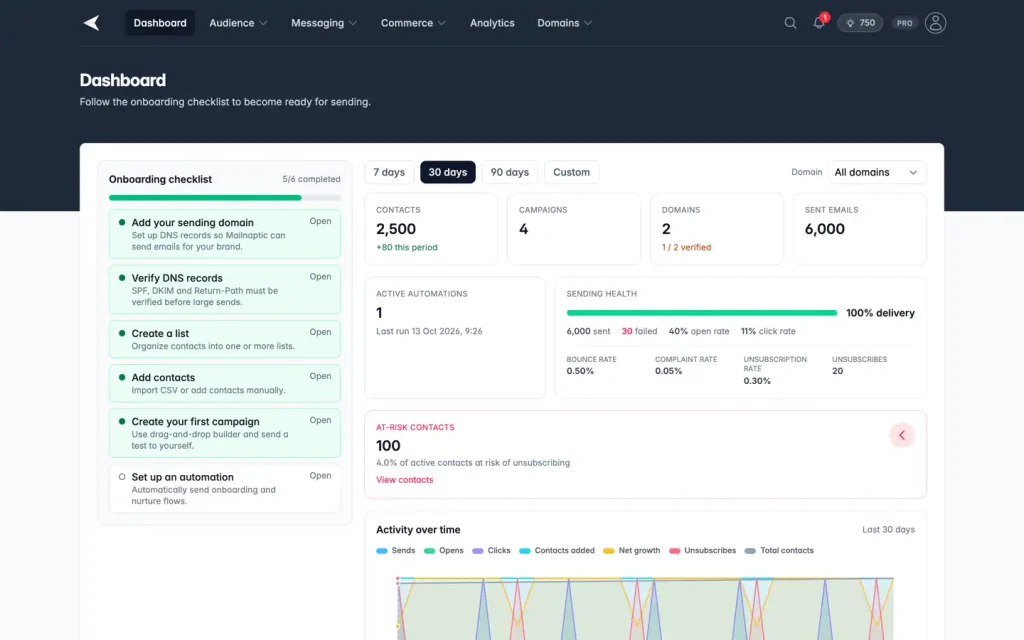Toggle the Total contacts legend item
Viewport: 1024px width, 640px height.
[779, 551]
